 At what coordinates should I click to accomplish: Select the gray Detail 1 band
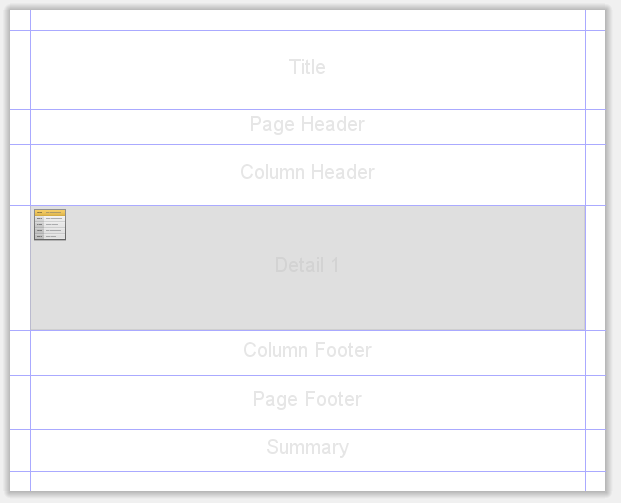pyautogui.click(x=308, y=268)
